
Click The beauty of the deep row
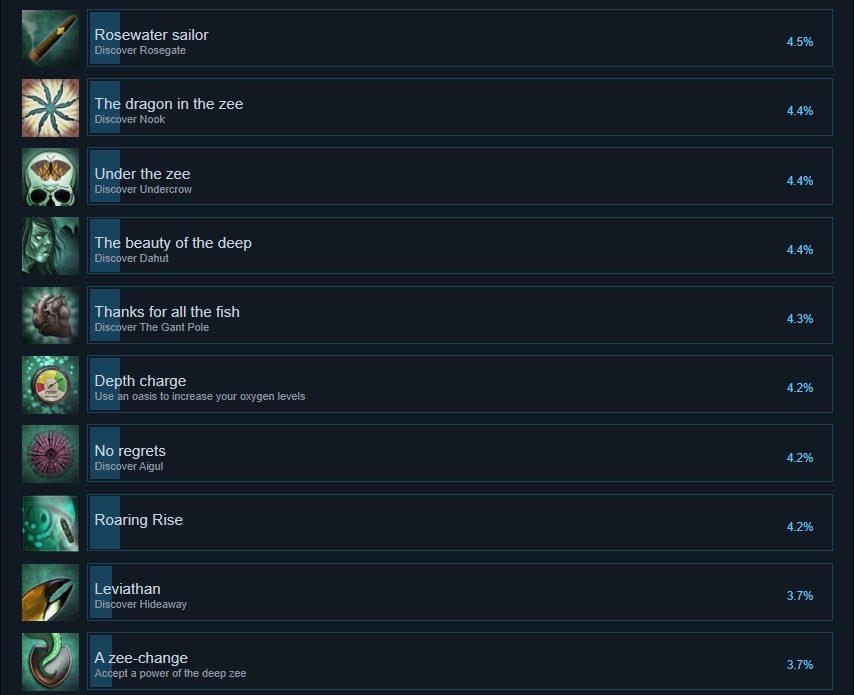click(460, 246)
